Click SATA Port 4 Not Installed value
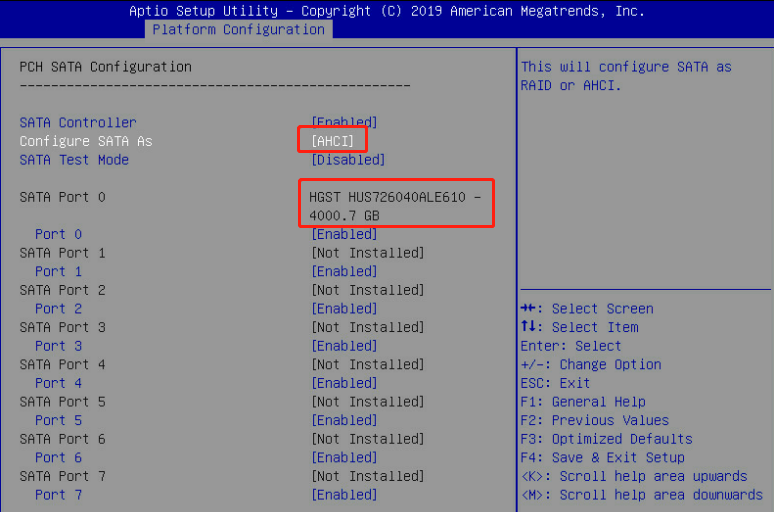 tap(368, 364)
